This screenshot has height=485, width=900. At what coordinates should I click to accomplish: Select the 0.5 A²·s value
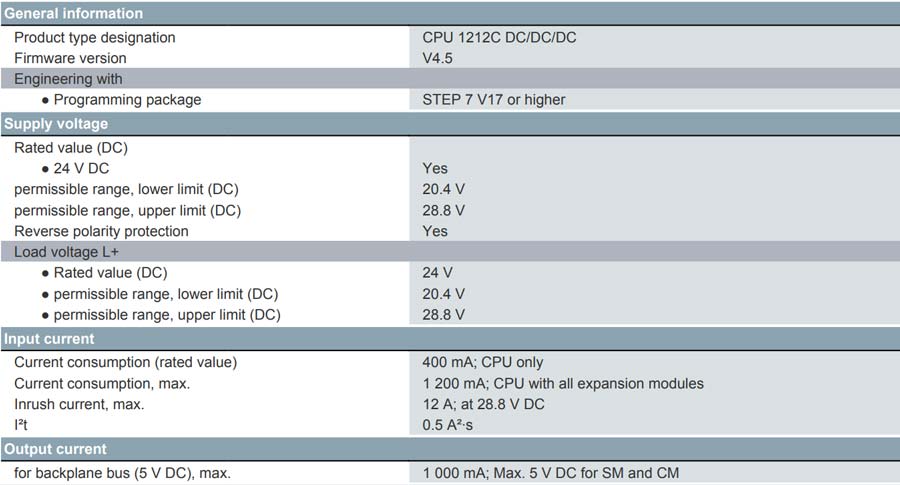click(448, 425)
